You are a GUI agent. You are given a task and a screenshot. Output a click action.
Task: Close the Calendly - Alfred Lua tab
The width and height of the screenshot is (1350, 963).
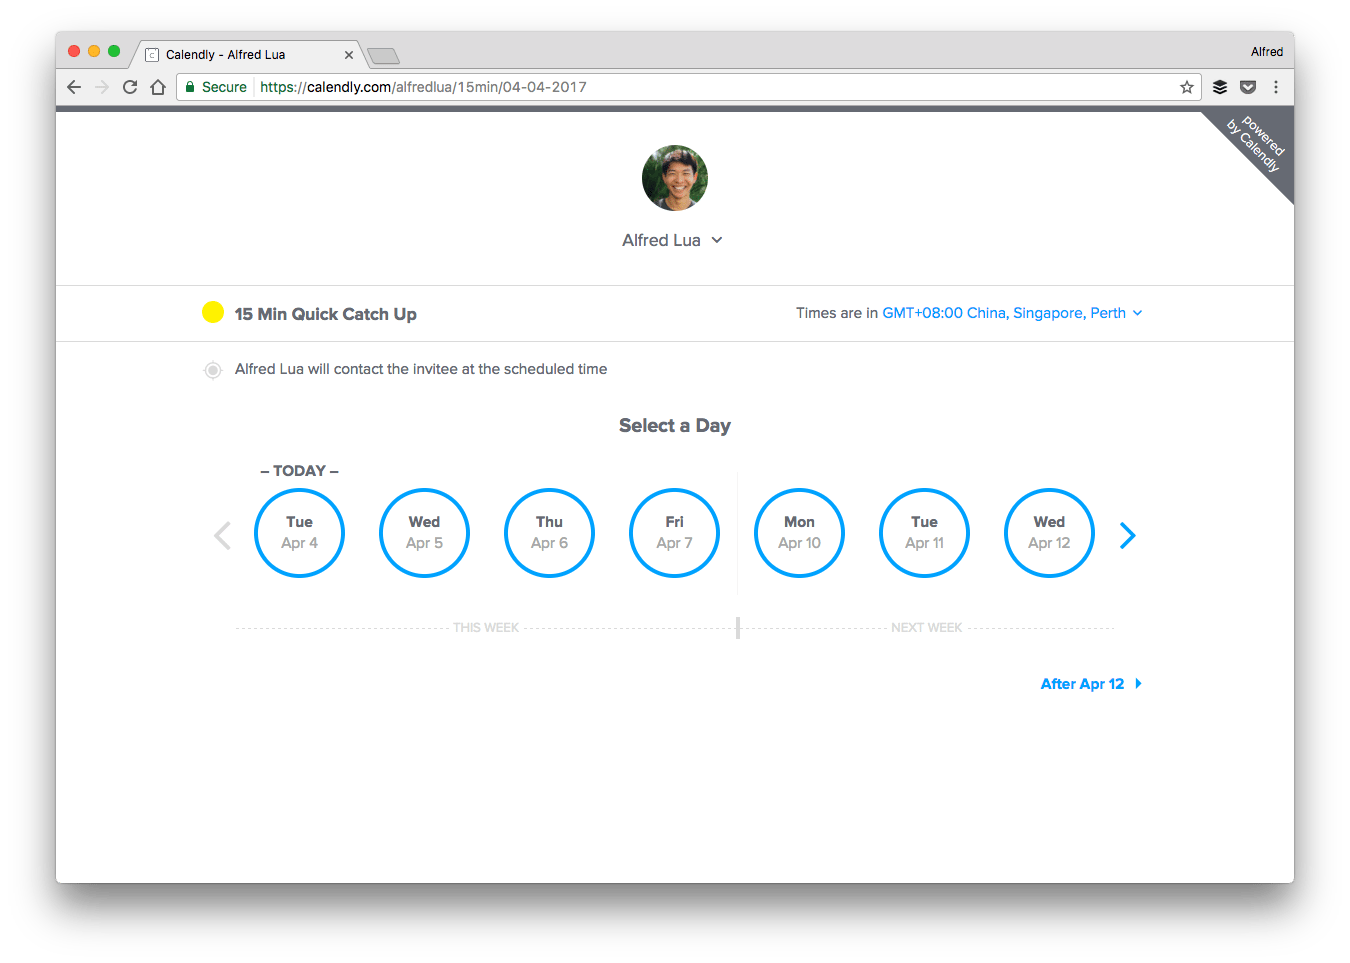(349, 55)
